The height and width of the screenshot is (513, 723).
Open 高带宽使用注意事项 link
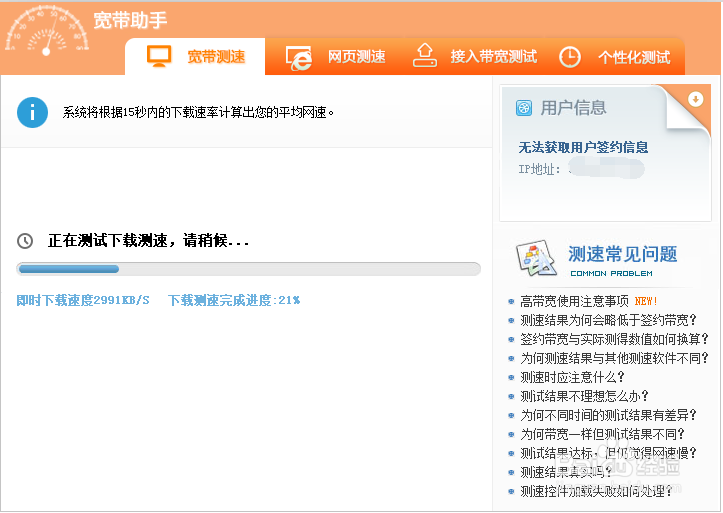[574, 301]
